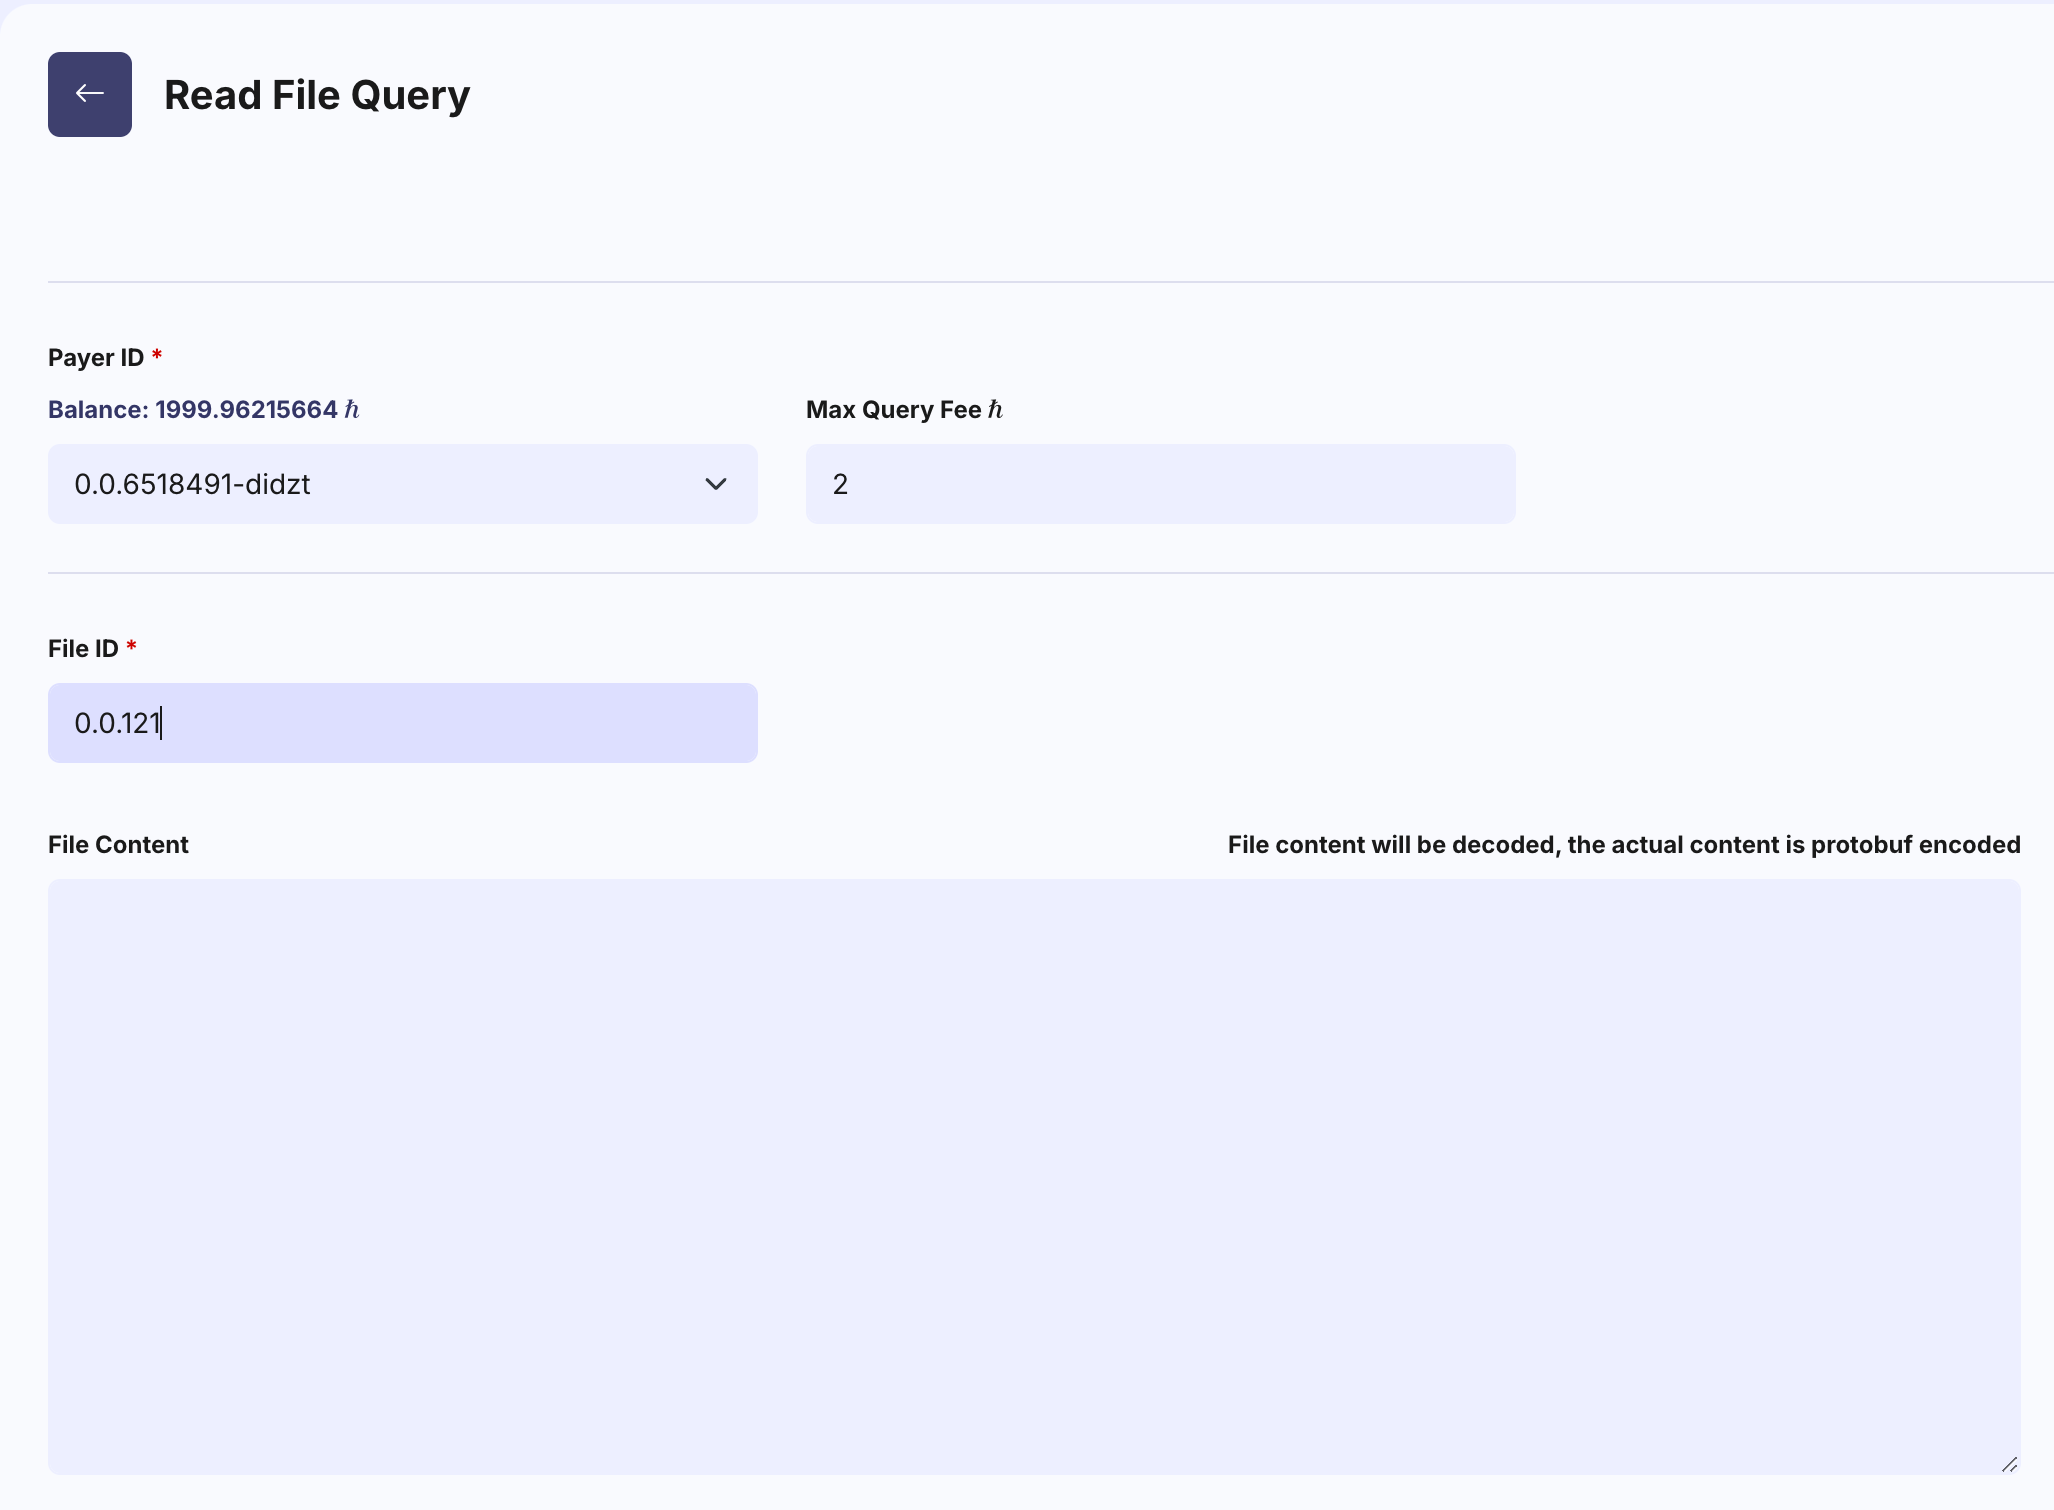The image size is (2054, 1510).
Task: Focus the Max Query Fee input field
Action: coord(1160,484)
